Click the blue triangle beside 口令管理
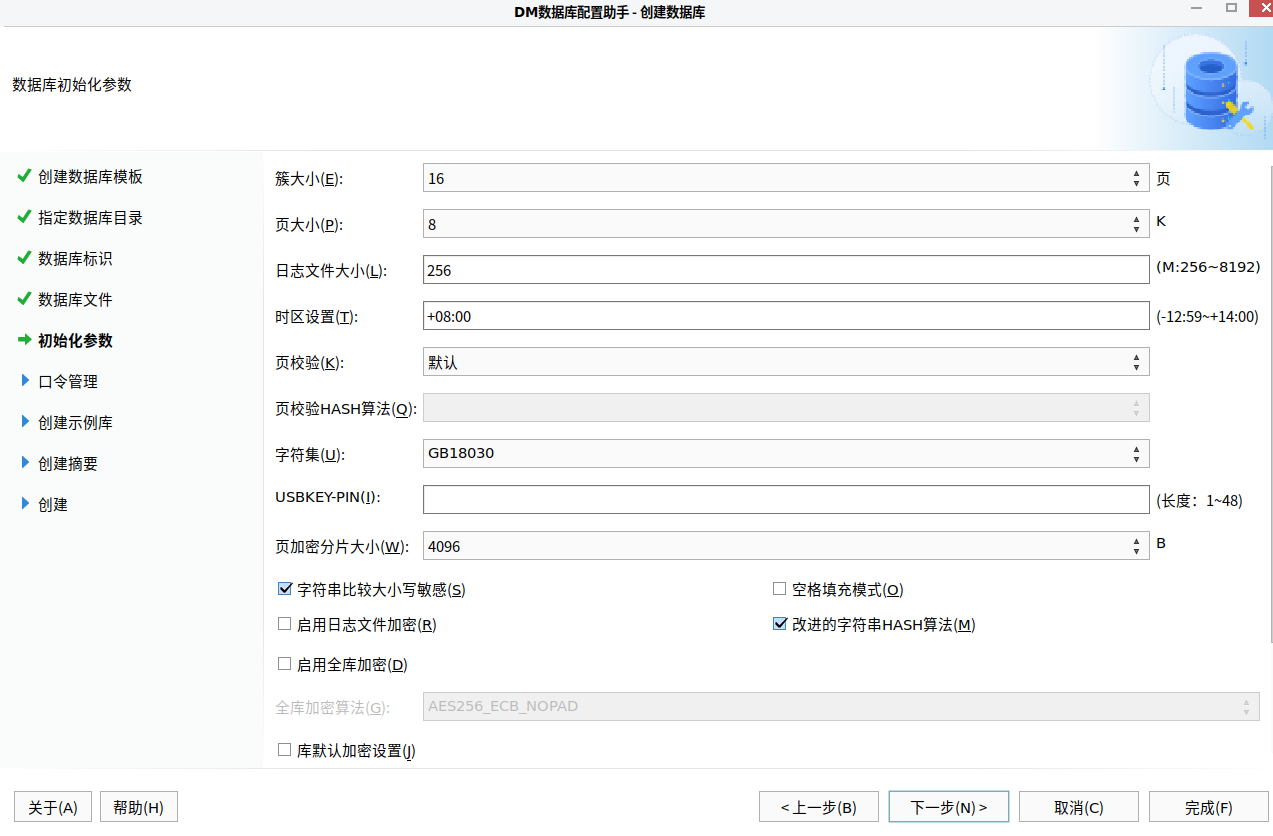The image size is (1273, 836). pyautogui.click(x=25, y=381)
